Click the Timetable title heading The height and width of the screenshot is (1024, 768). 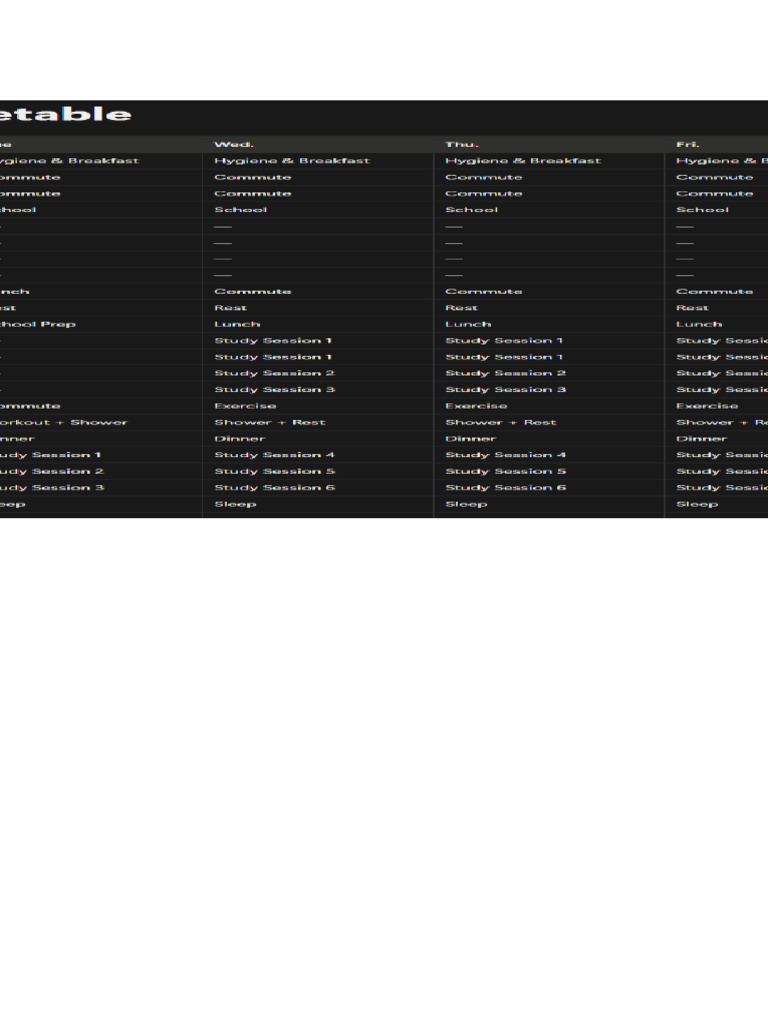coord(65,114)
